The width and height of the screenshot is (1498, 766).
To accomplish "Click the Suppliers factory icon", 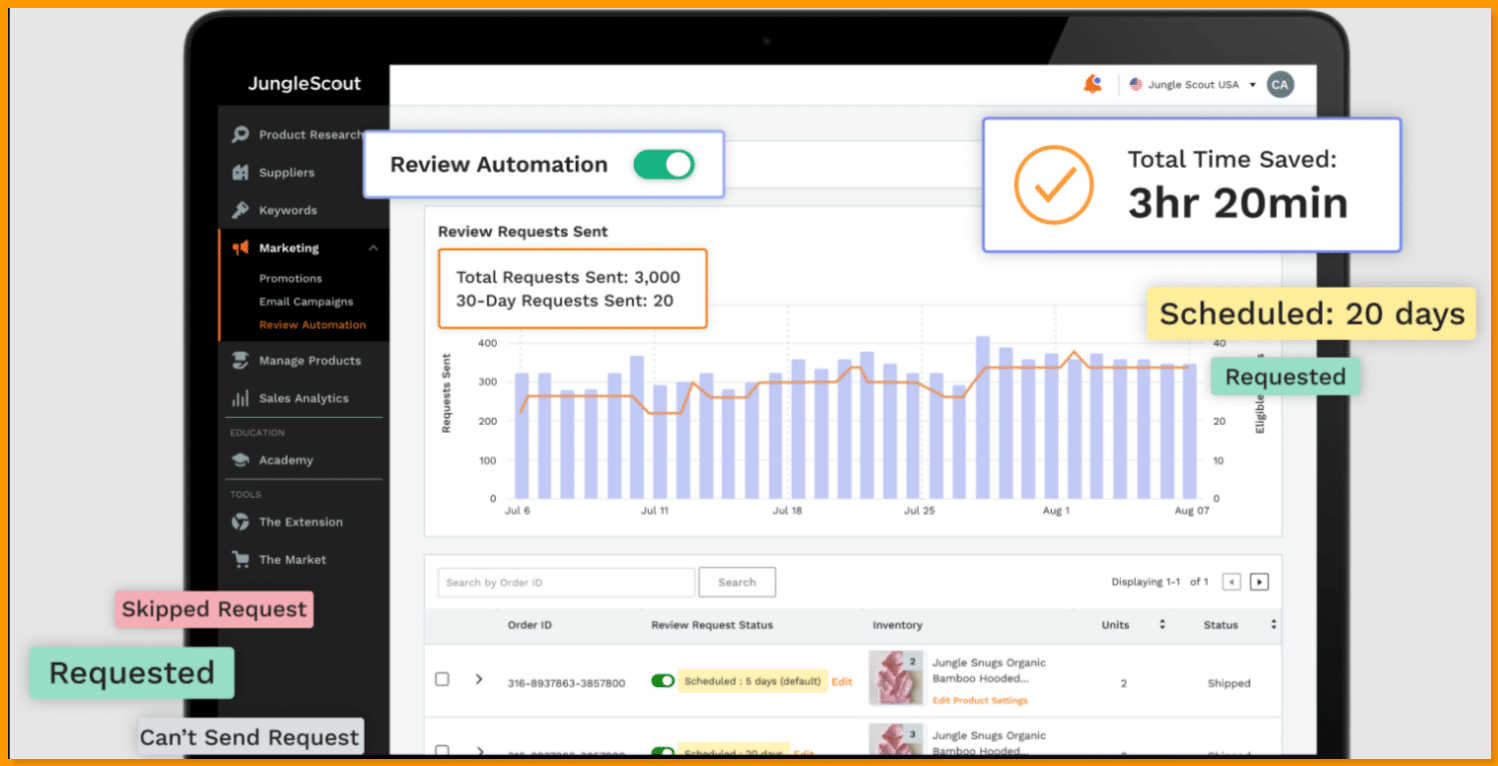I will pyautogui.click(x=240, y=172).
